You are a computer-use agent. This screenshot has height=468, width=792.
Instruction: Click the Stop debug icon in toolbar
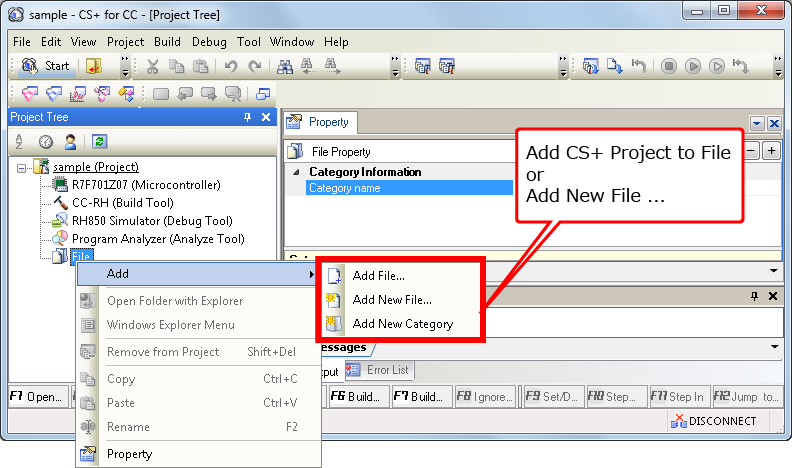[667, 66]
